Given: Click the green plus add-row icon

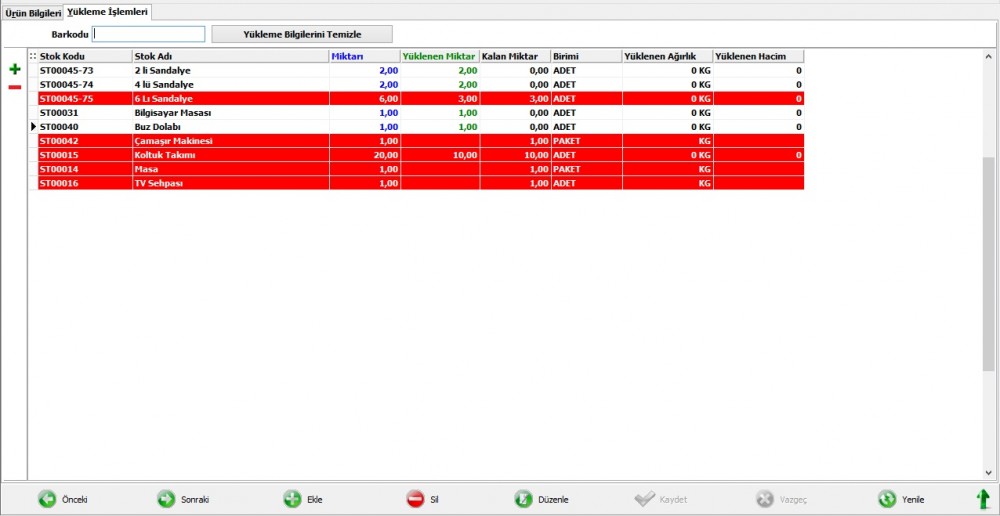Looking at the screenshot, I should click(15, 69).
